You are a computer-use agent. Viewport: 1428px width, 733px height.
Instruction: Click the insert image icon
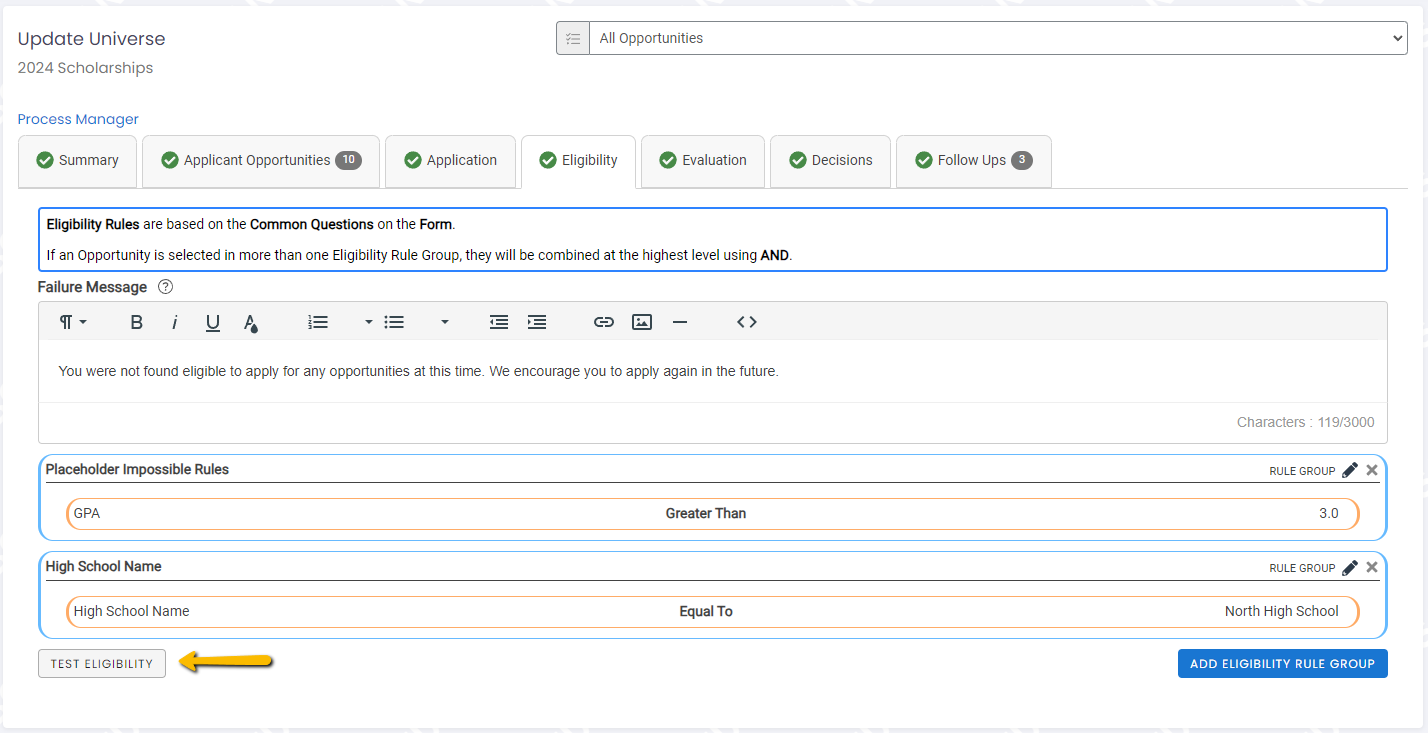(x=642, y=322)
